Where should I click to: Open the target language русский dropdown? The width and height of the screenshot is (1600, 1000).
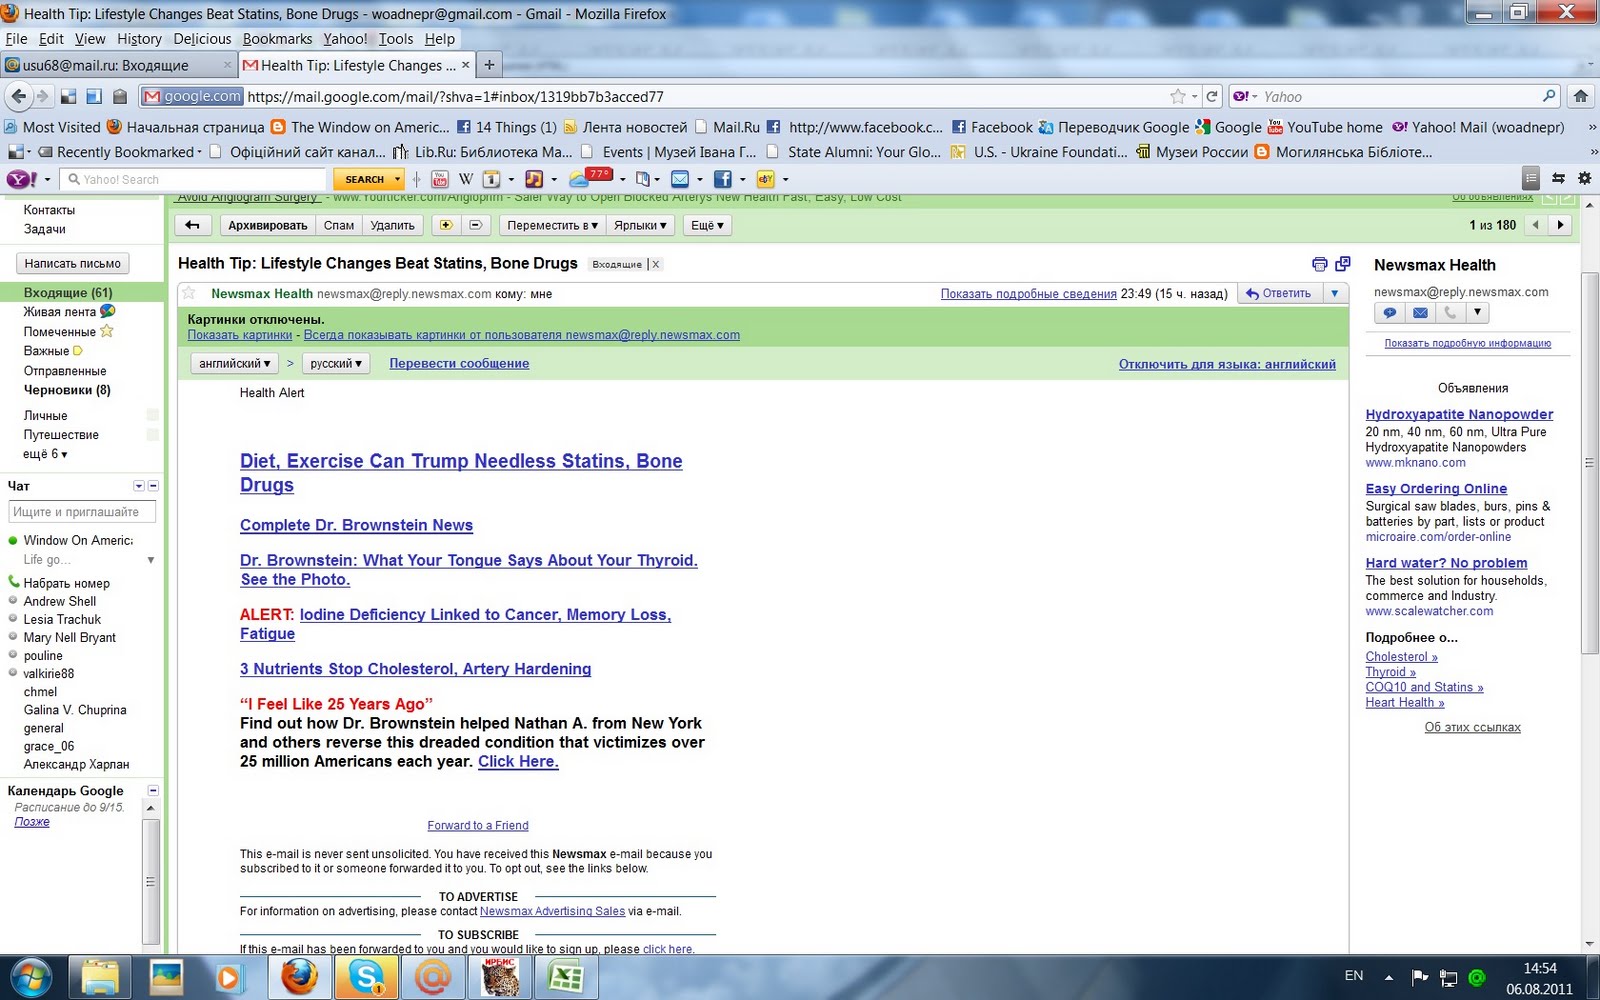click(335, 364)
